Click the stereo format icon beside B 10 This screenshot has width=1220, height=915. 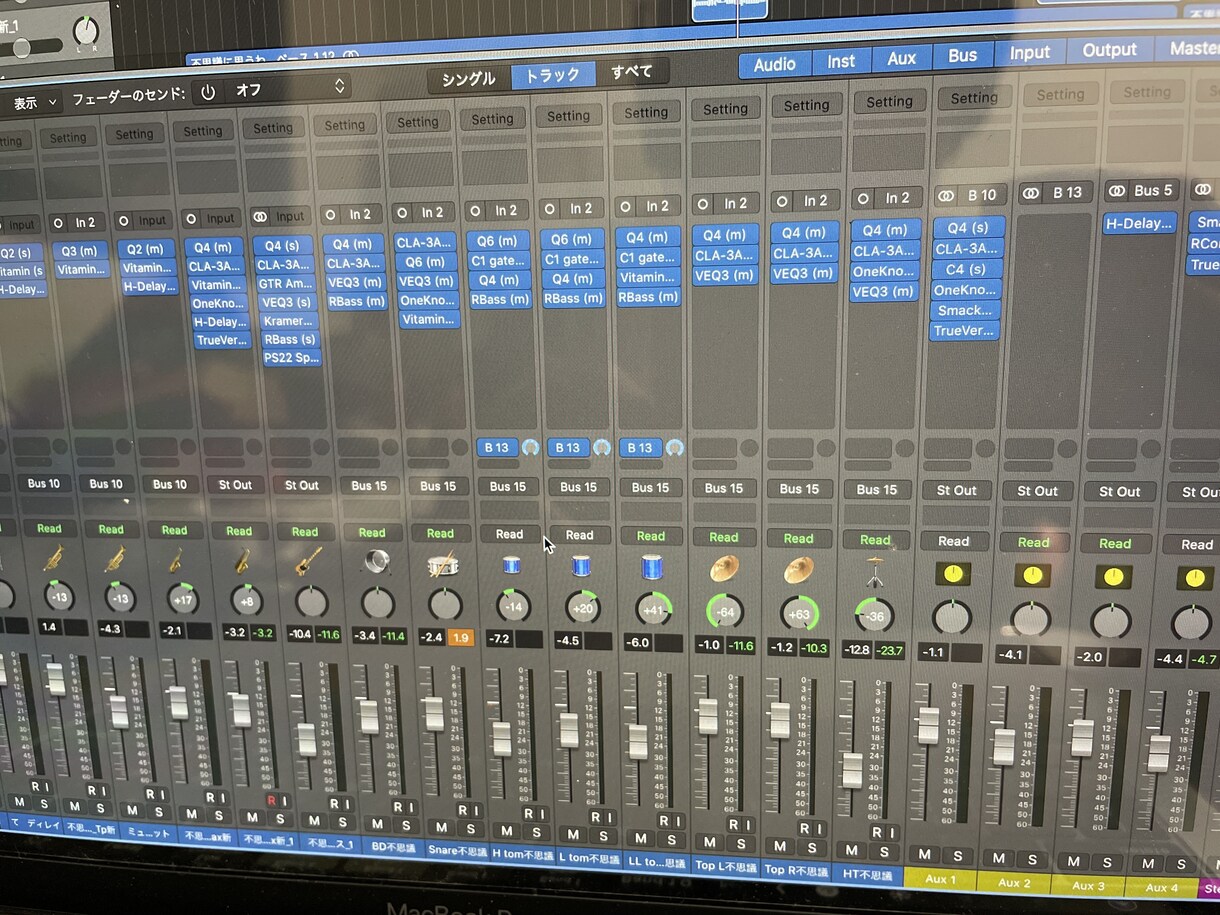tap(945, 195)
